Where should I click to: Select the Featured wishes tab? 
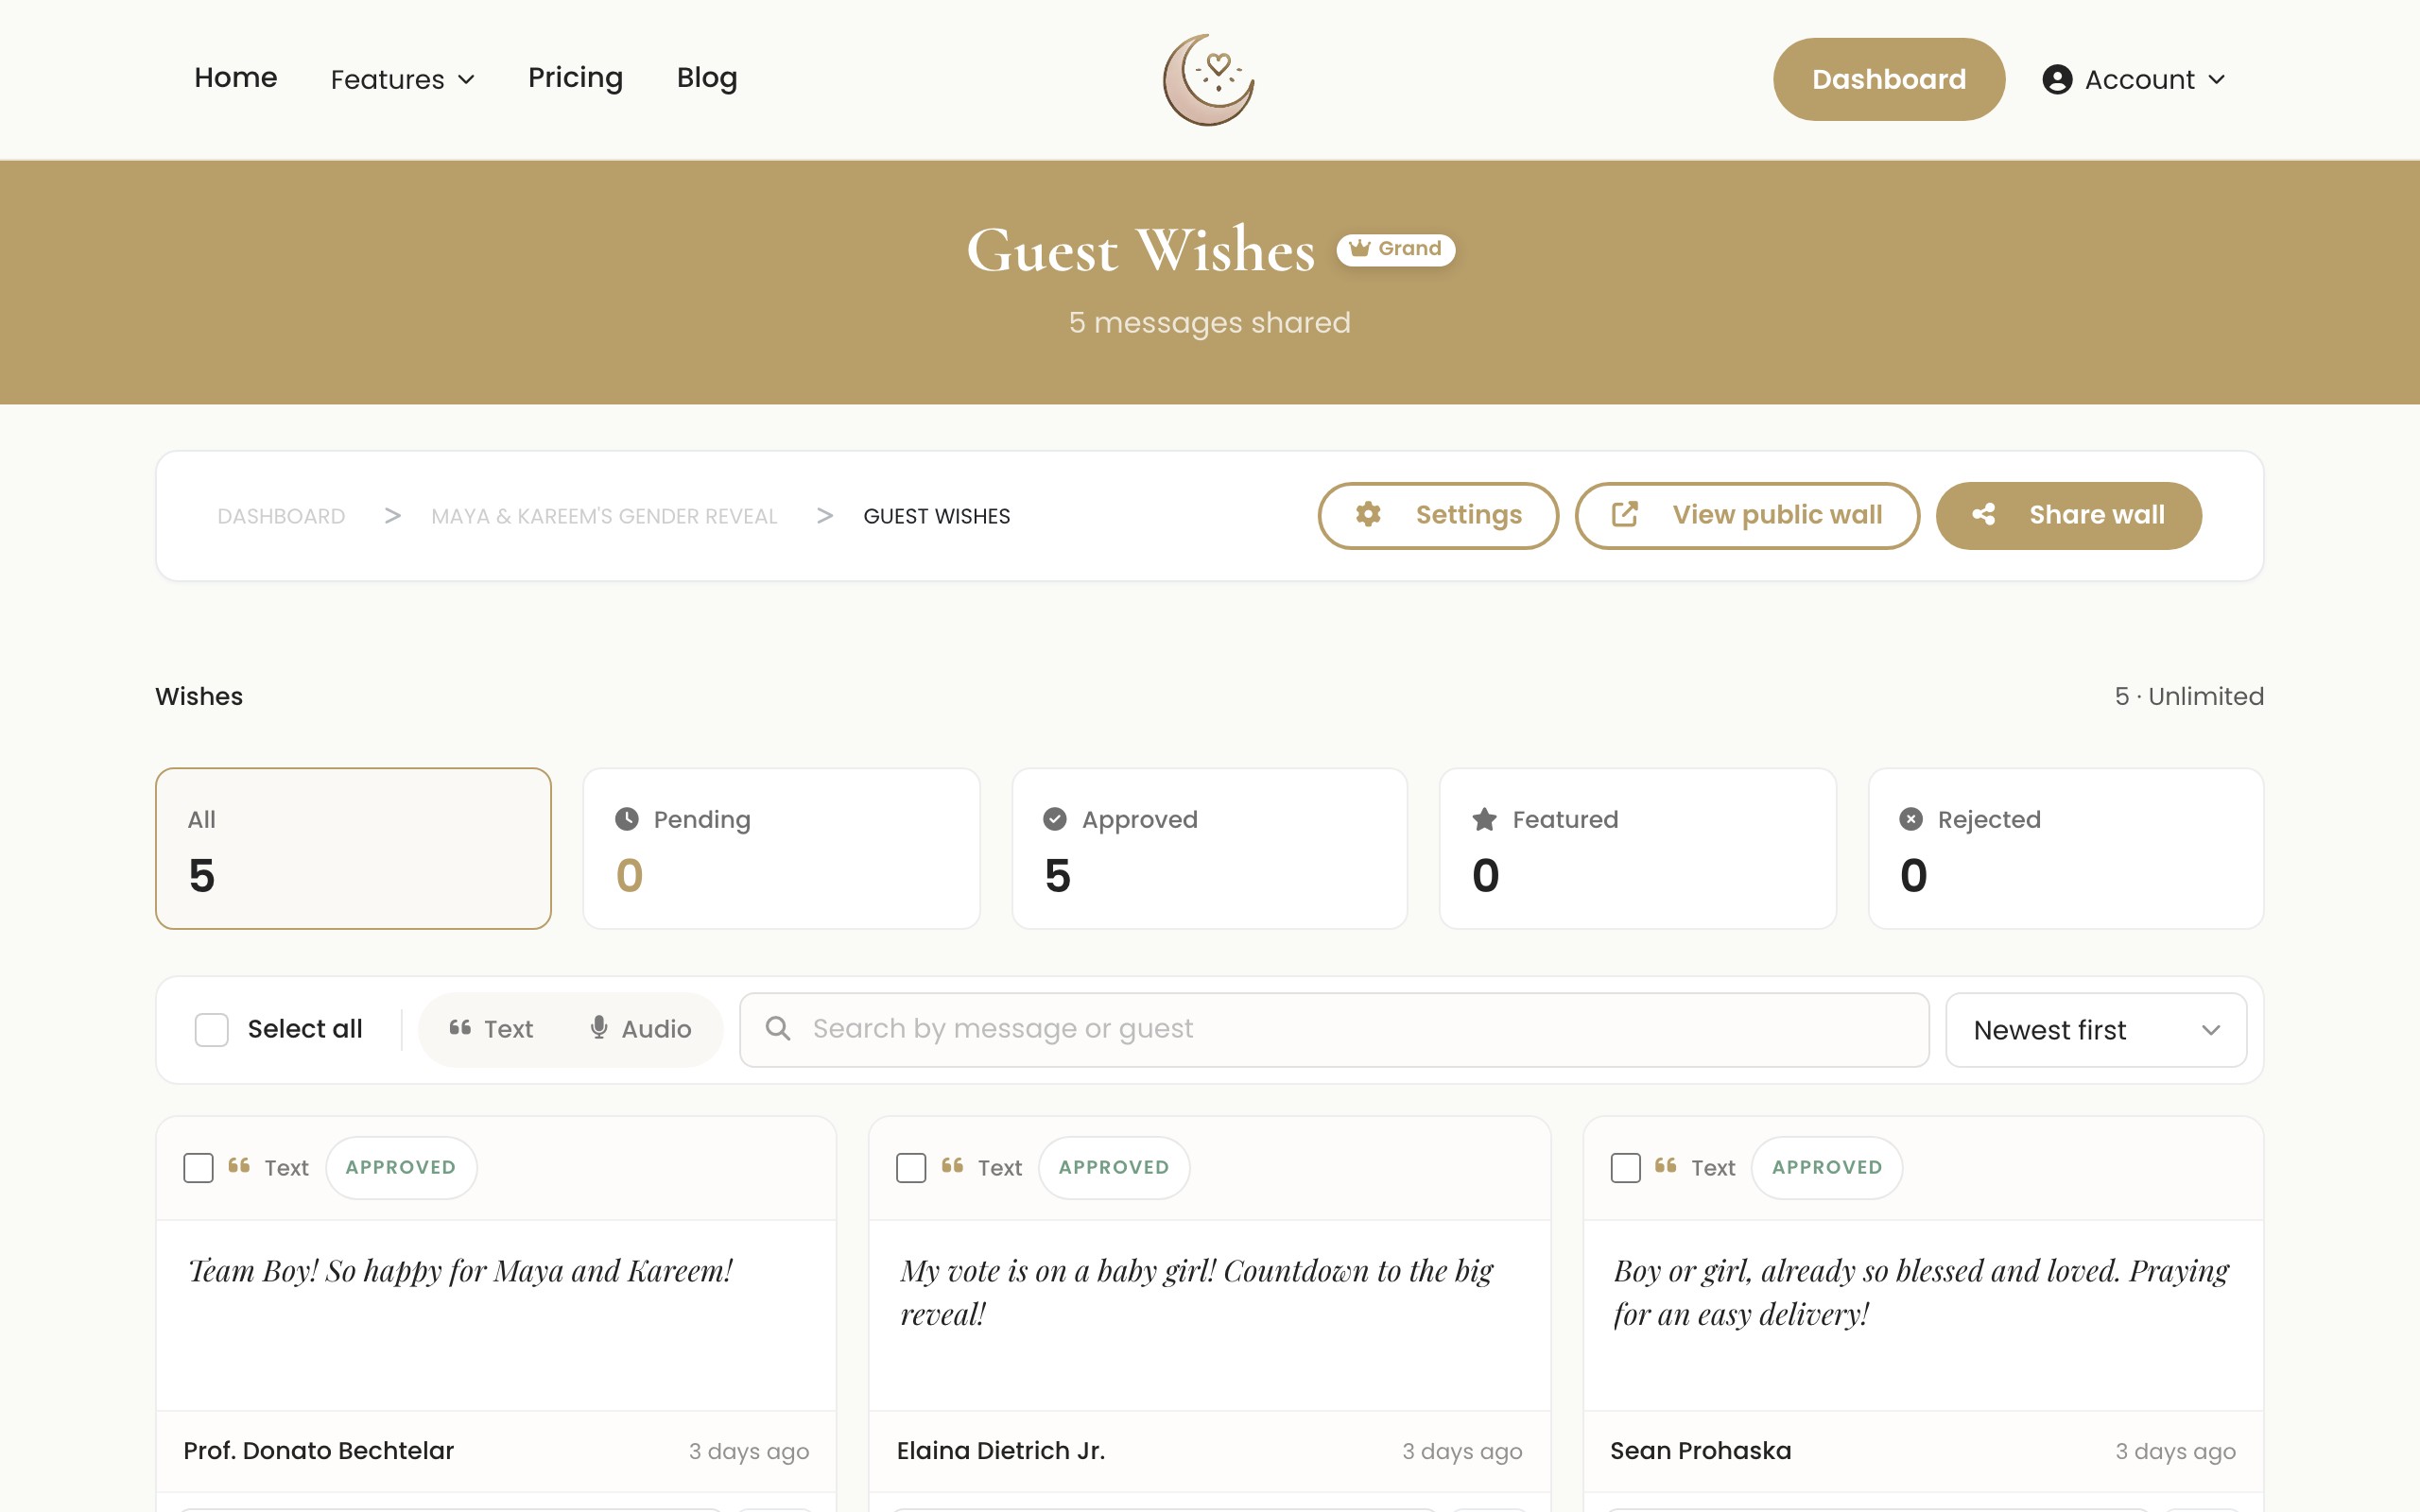[x=1637, y=848]
